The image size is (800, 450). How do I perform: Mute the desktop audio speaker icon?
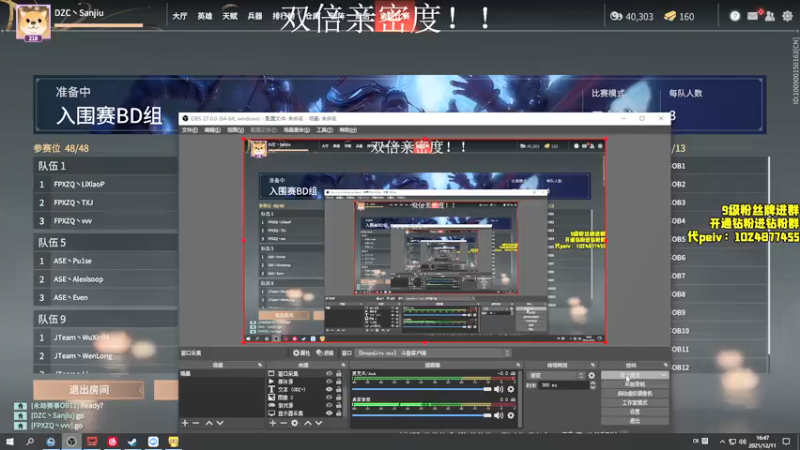pyautogui.click(x=498, y=415)
